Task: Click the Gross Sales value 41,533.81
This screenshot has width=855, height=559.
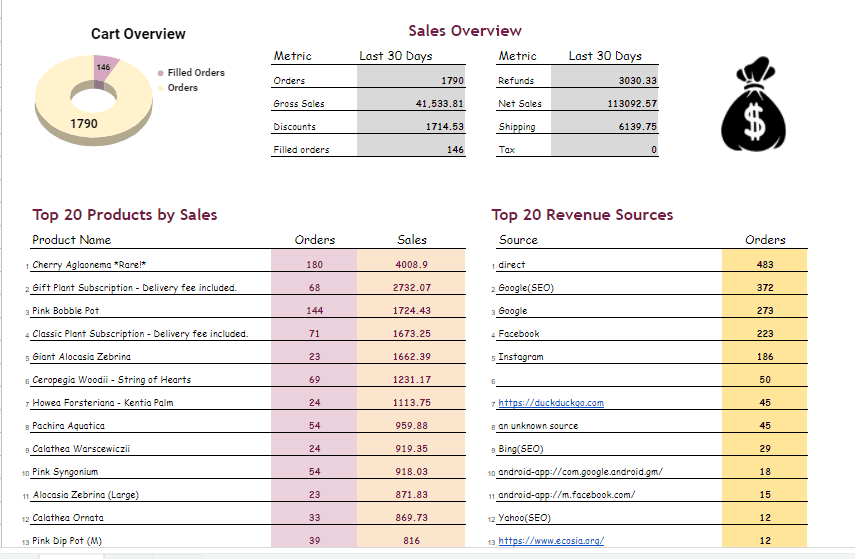Action: pyautogui.click(x=411, y=100)
